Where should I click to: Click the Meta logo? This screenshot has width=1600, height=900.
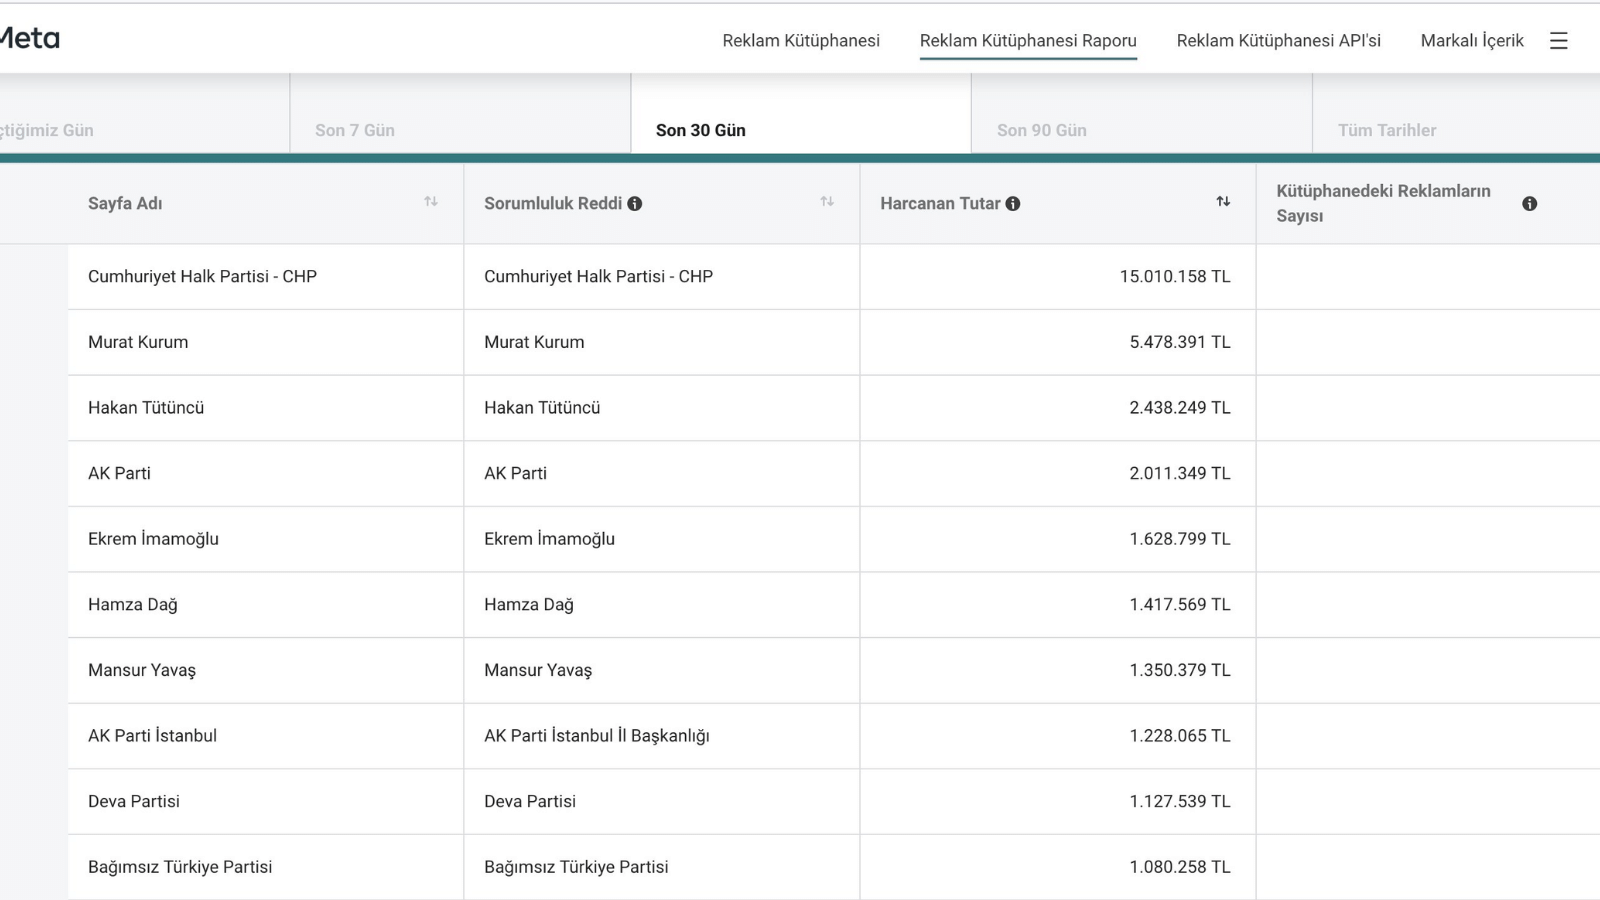[x=29, y=39]
